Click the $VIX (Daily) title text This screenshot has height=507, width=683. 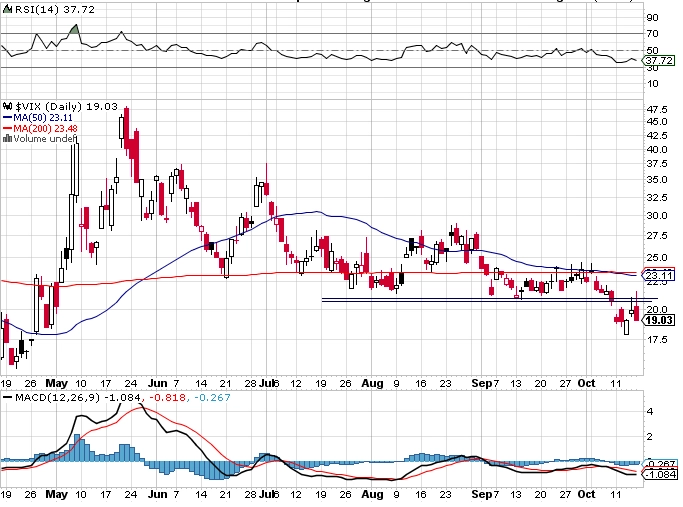(48, 107)
